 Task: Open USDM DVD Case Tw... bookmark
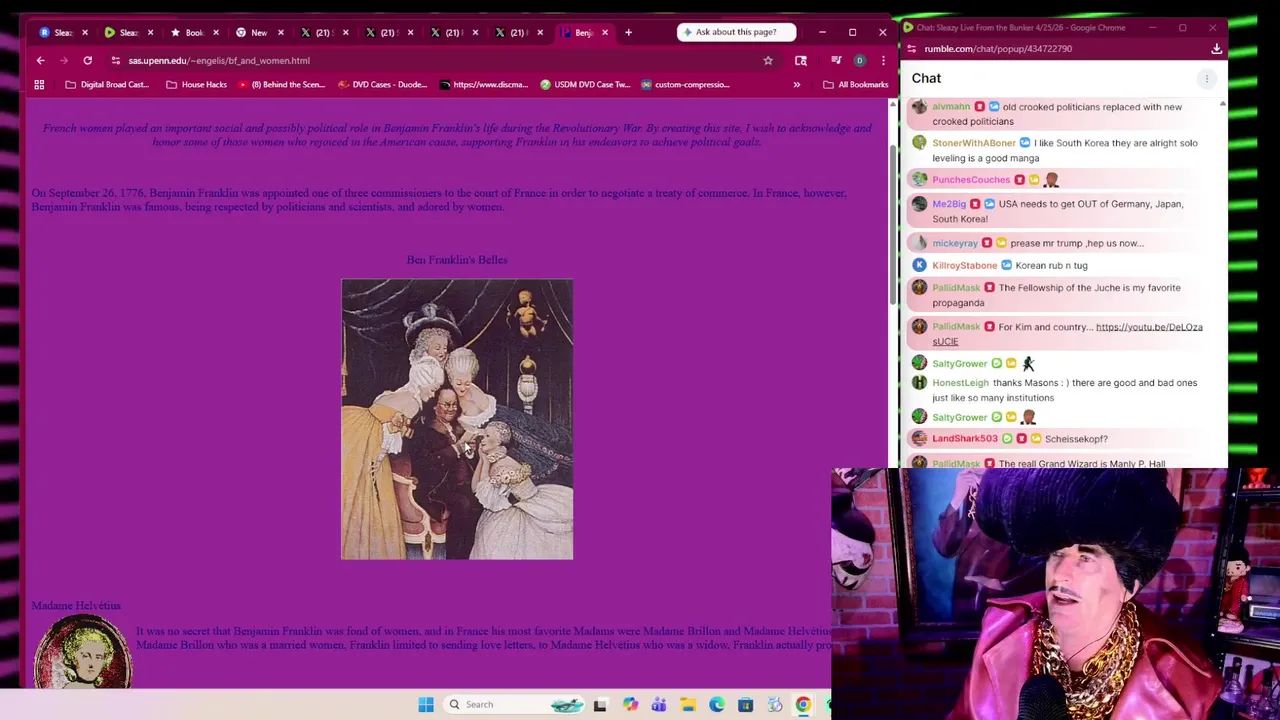pyautogui.click(x=585, y=84)
